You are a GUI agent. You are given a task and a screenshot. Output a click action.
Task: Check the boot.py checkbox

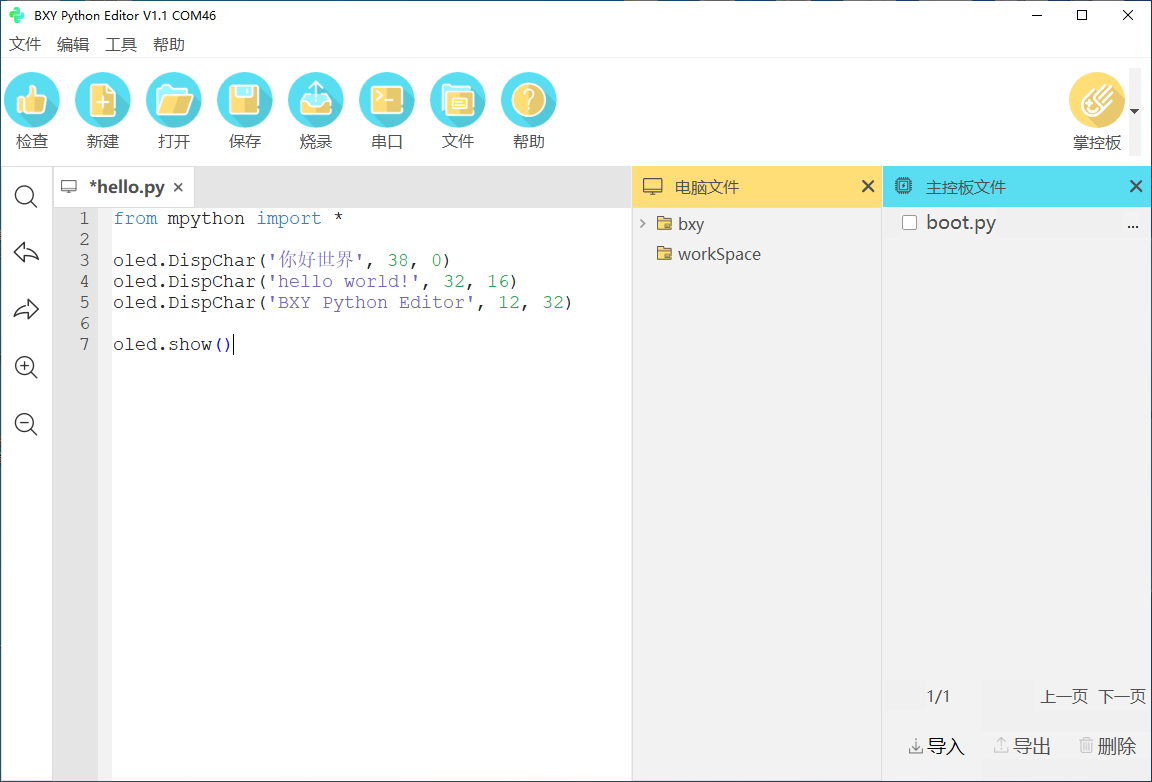[910, 223]
